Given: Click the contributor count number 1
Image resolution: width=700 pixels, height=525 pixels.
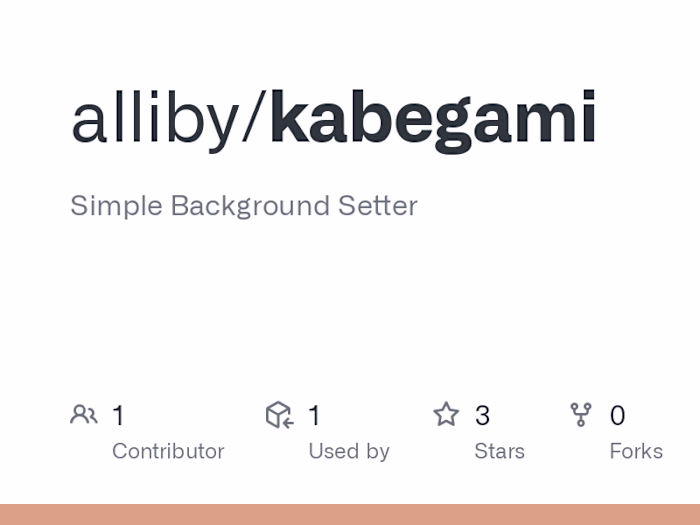Looking at the screenshot, I should pos(118,415).
